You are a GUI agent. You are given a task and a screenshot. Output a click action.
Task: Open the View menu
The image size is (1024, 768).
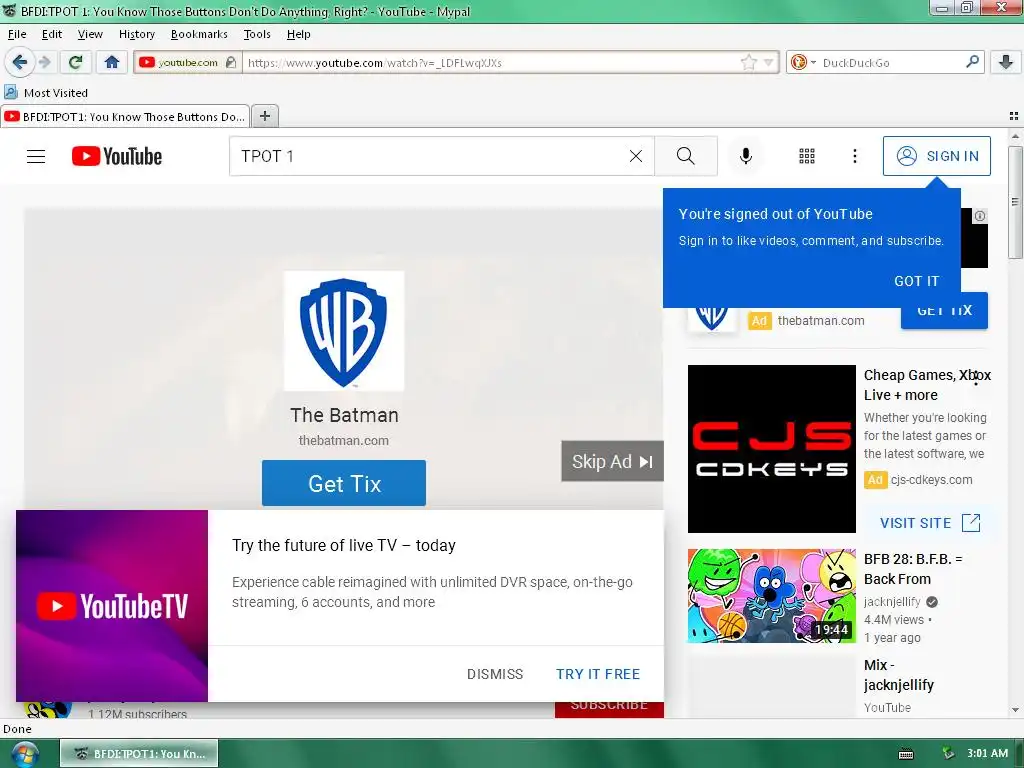pos(90,34)
